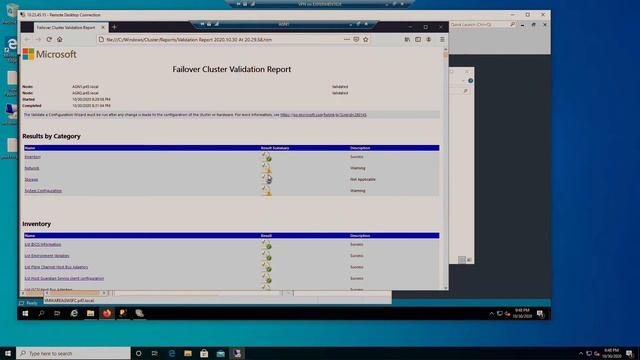Screen dimensions: 640x360
Task: Open the Network category link
Action: [x=32, y=168]
